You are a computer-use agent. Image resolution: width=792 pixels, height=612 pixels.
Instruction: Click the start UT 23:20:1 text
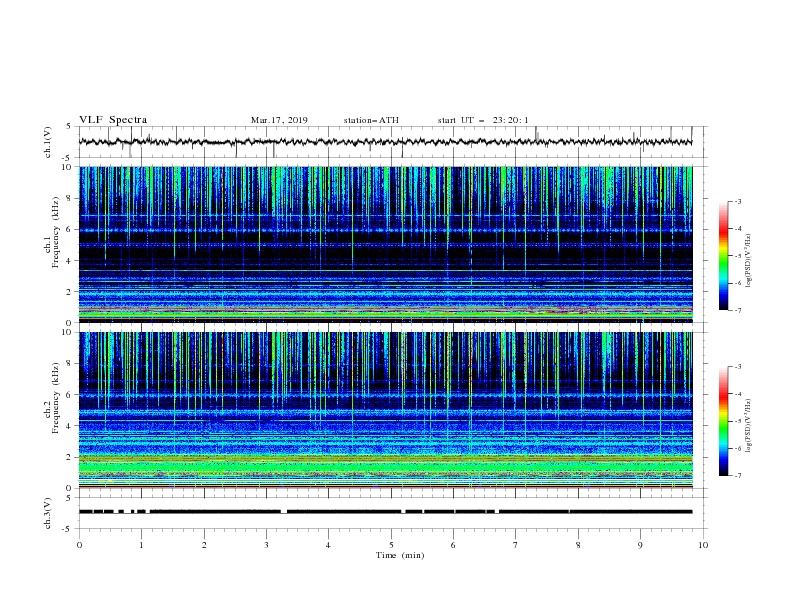(x=483, y=120)
